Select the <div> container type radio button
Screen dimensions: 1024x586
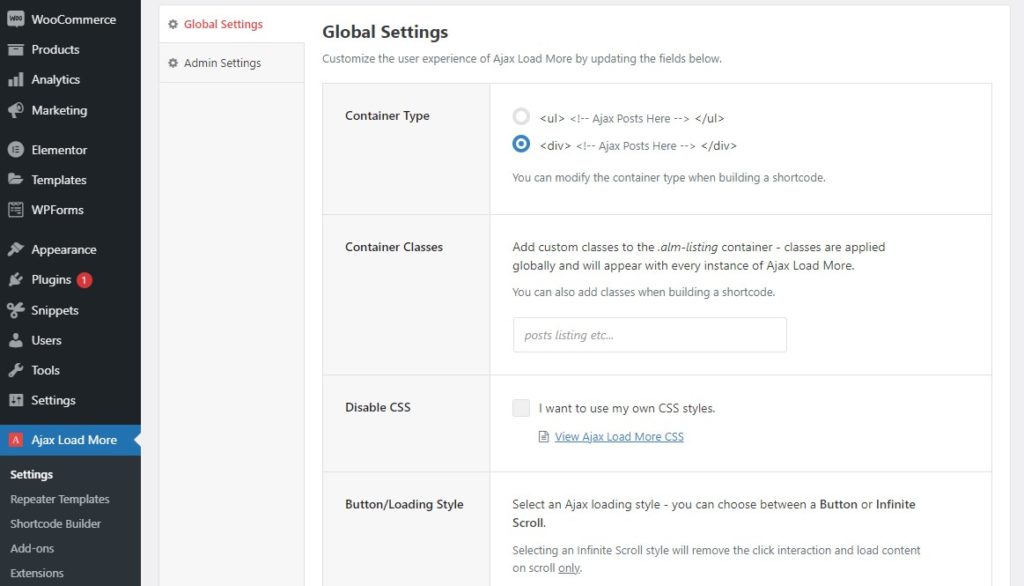[x=520, y=144]
